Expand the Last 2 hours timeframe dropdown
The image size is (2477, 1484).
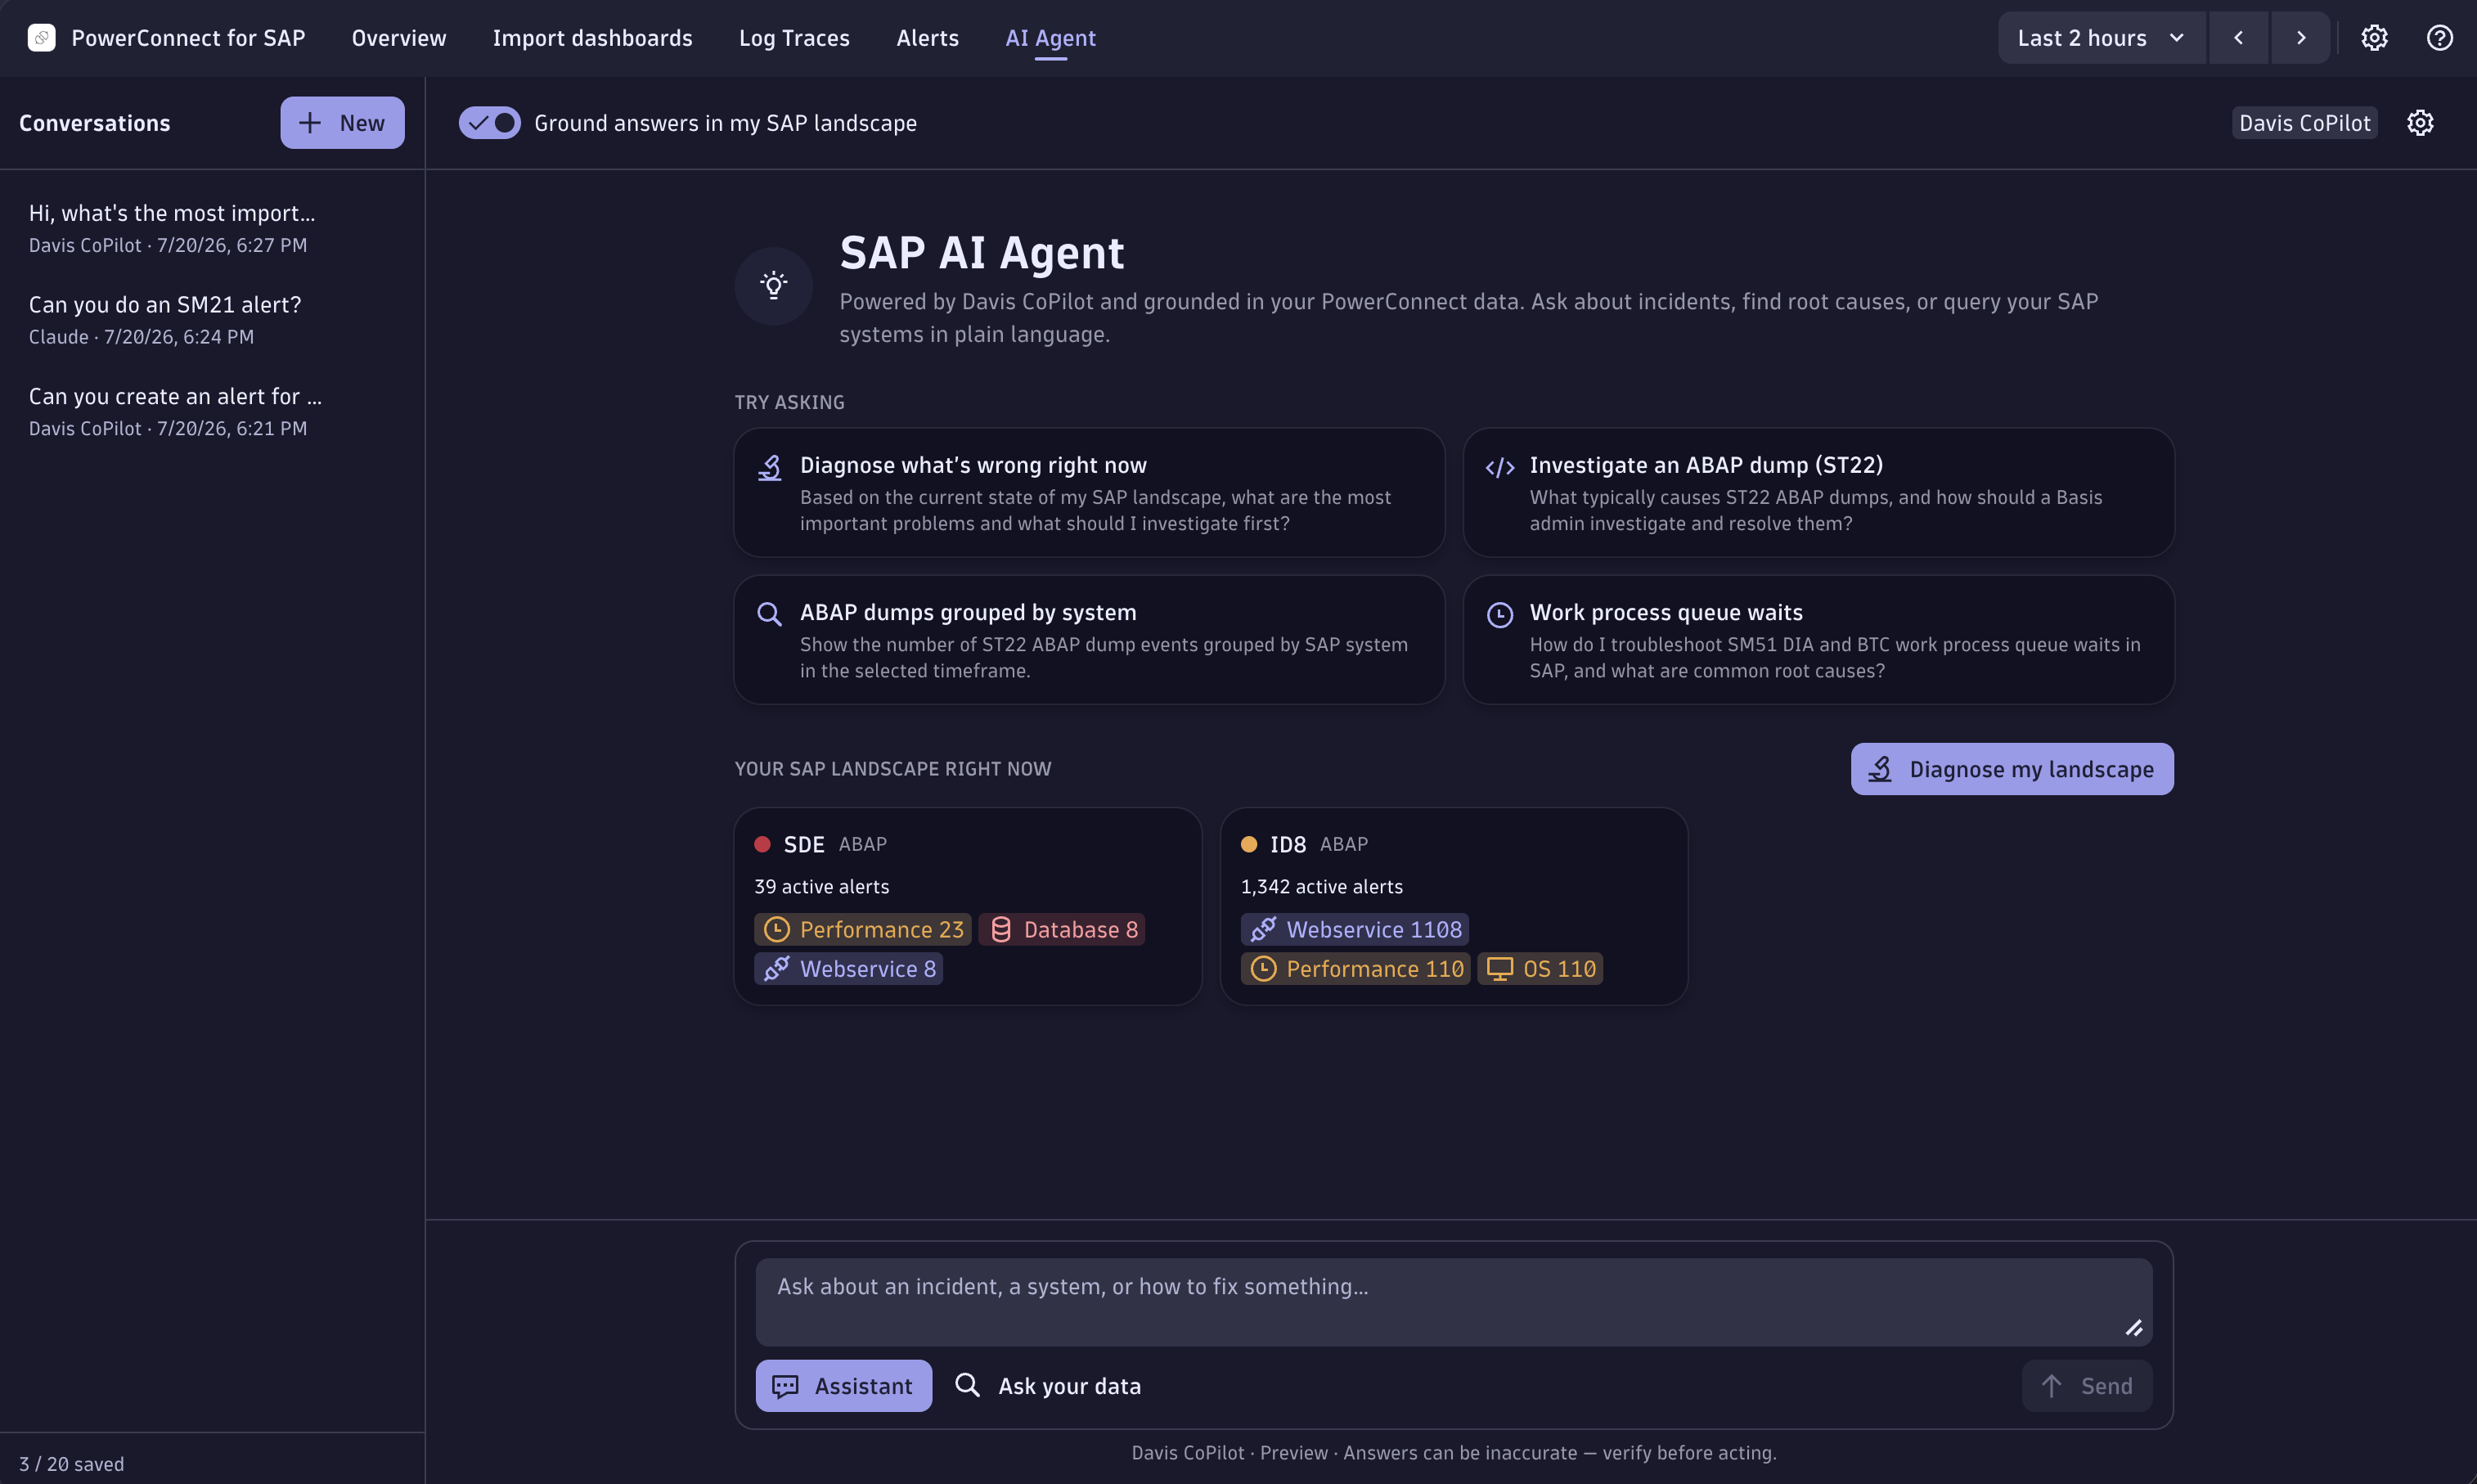click(x=2101, y=38)
